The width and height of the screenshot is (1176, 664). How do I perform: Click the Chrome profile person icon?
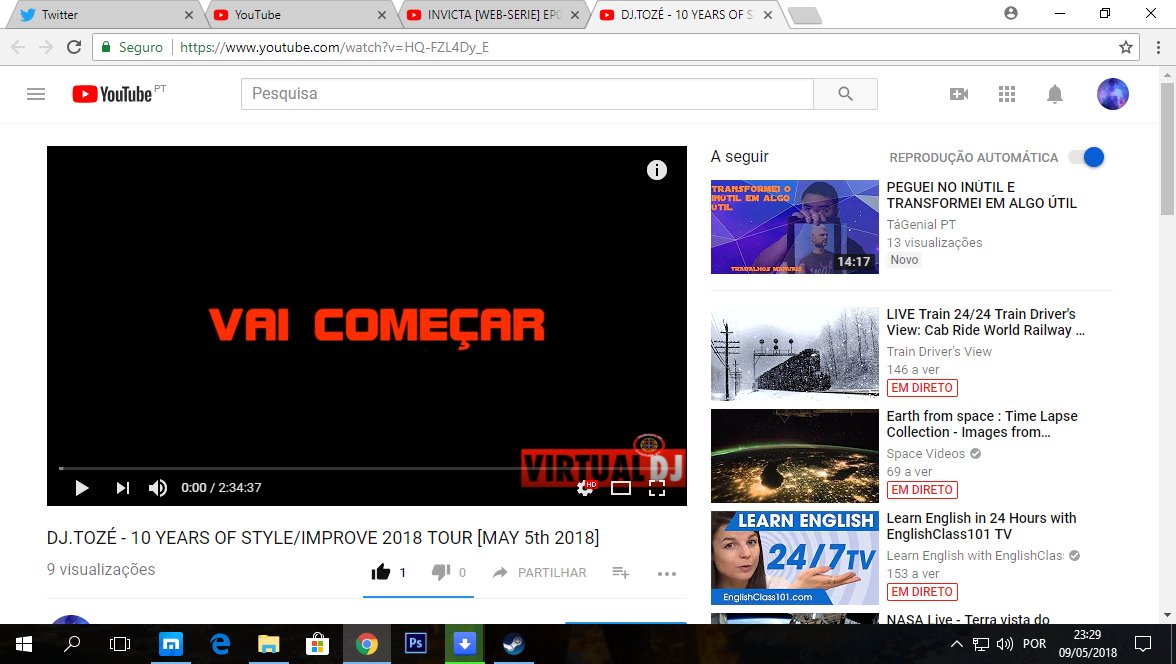point(1011,14)
